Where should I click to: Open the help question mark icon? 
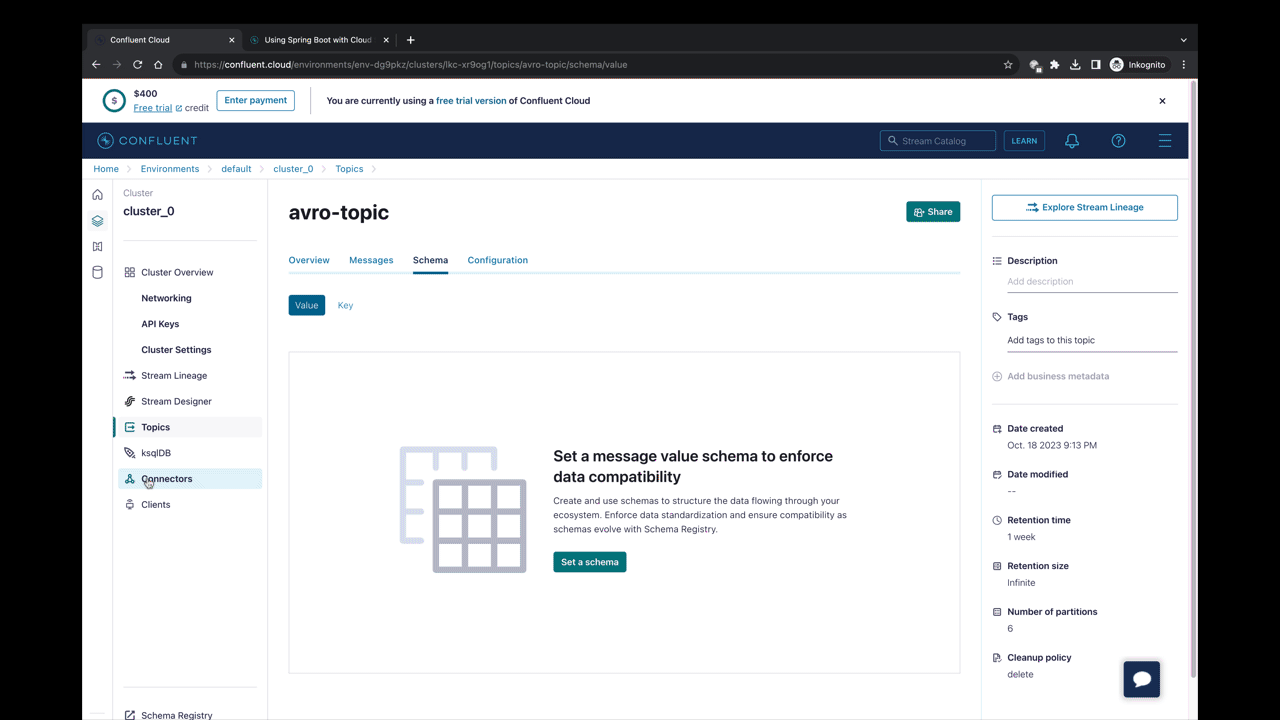[1118, 141]
